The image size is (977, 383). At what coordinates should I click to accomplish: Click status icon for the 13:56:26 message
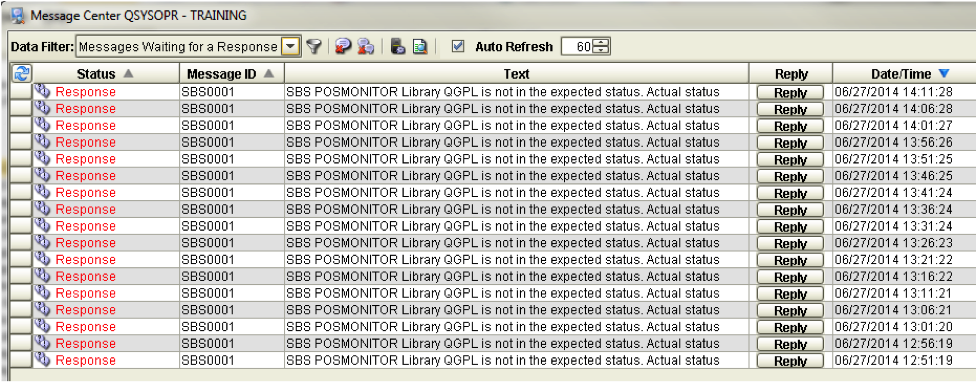coord(42,141)
